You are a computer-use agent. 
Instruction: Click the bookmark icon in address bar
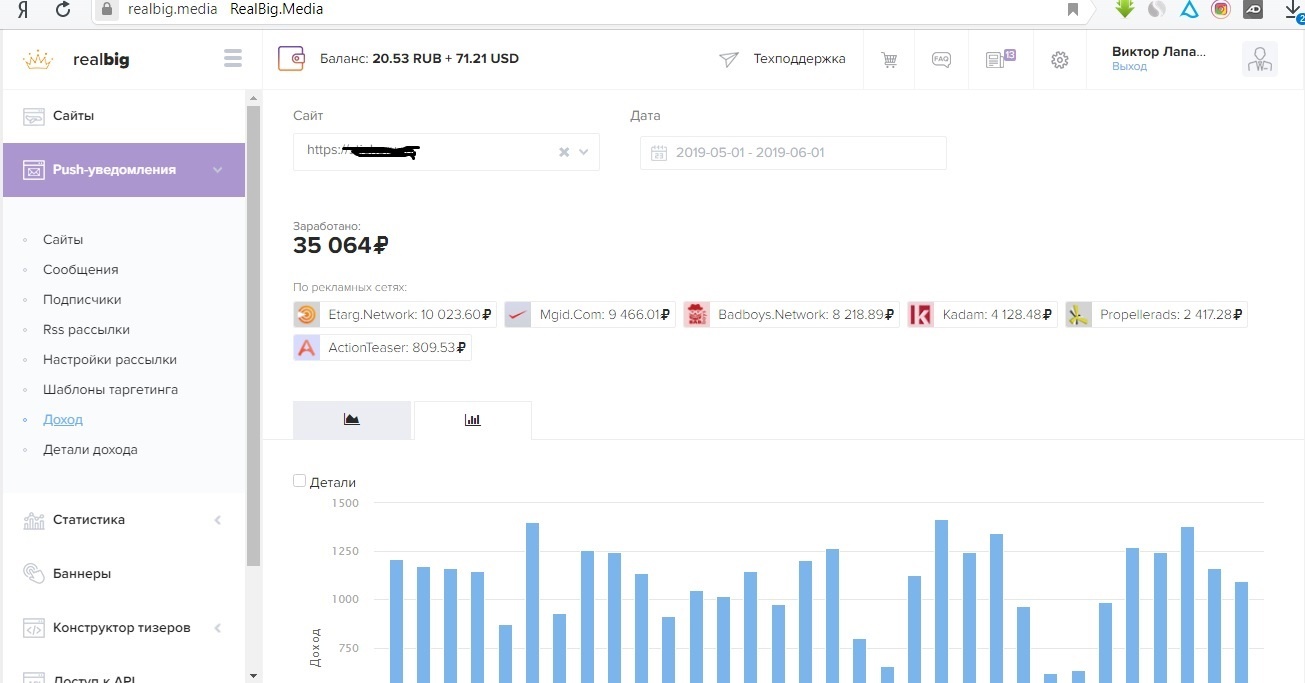(x=1073, y=10)
